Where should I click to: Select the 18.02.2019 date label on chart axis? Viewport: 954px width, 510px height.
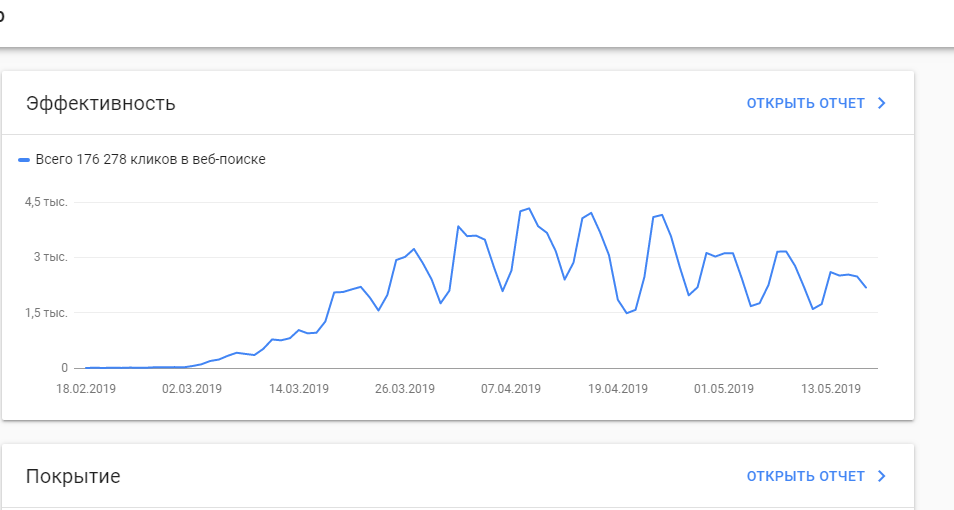pos(86,389)
